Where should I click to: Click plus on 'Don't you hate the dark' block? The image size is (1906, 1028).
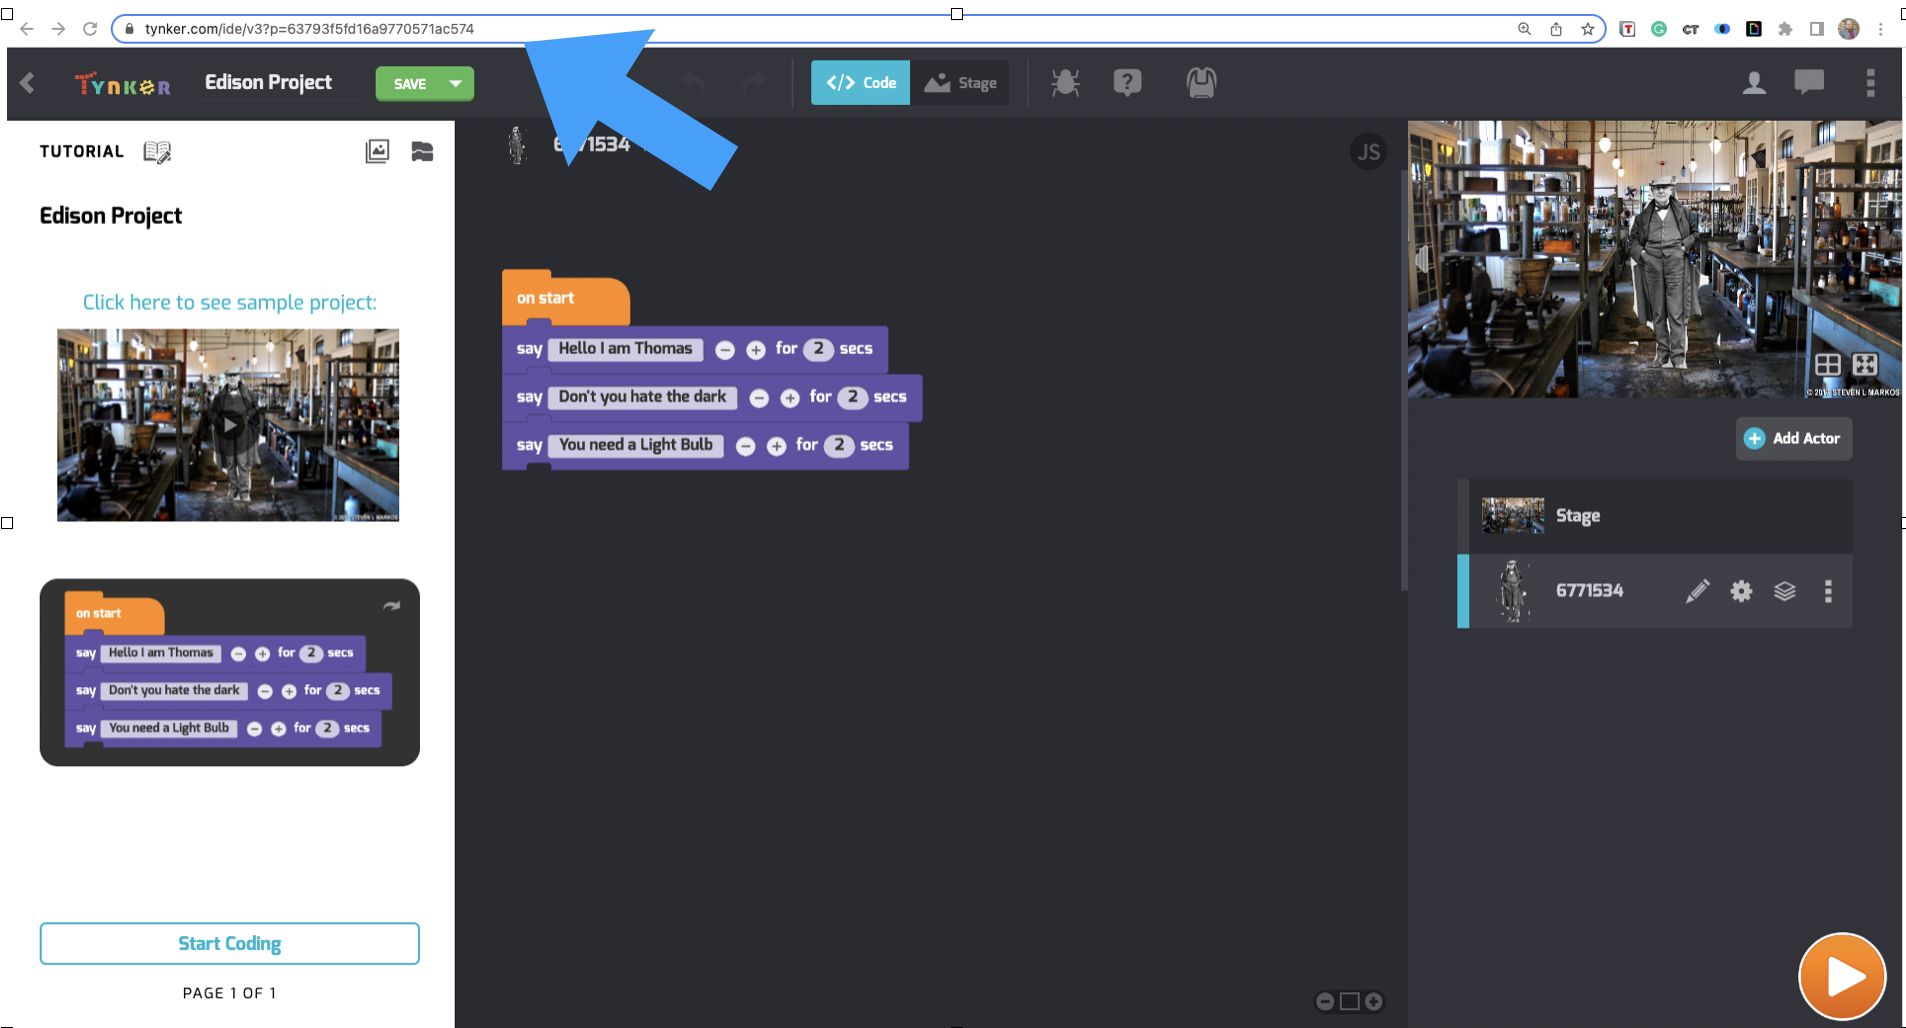click(x=790, y=398)
